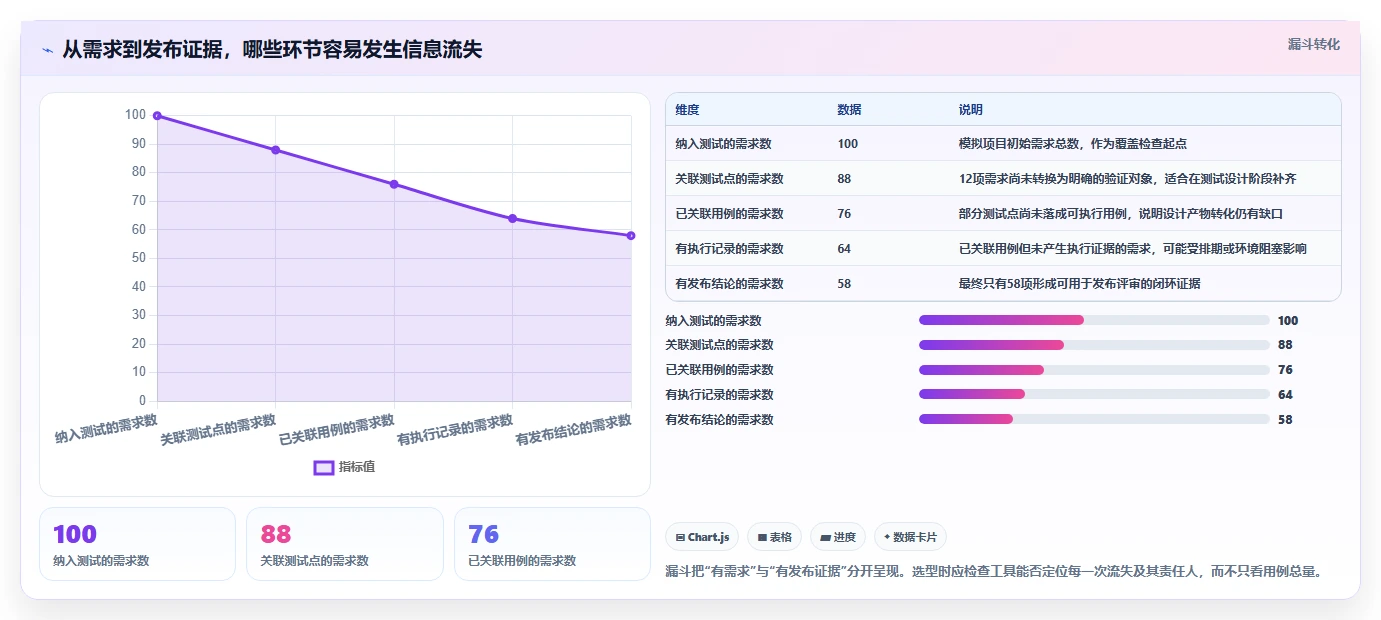This screenshot has height=620, width=1381.
Task: Click x-axis label 有执行记录的需求数
Action: coord(455,430)
